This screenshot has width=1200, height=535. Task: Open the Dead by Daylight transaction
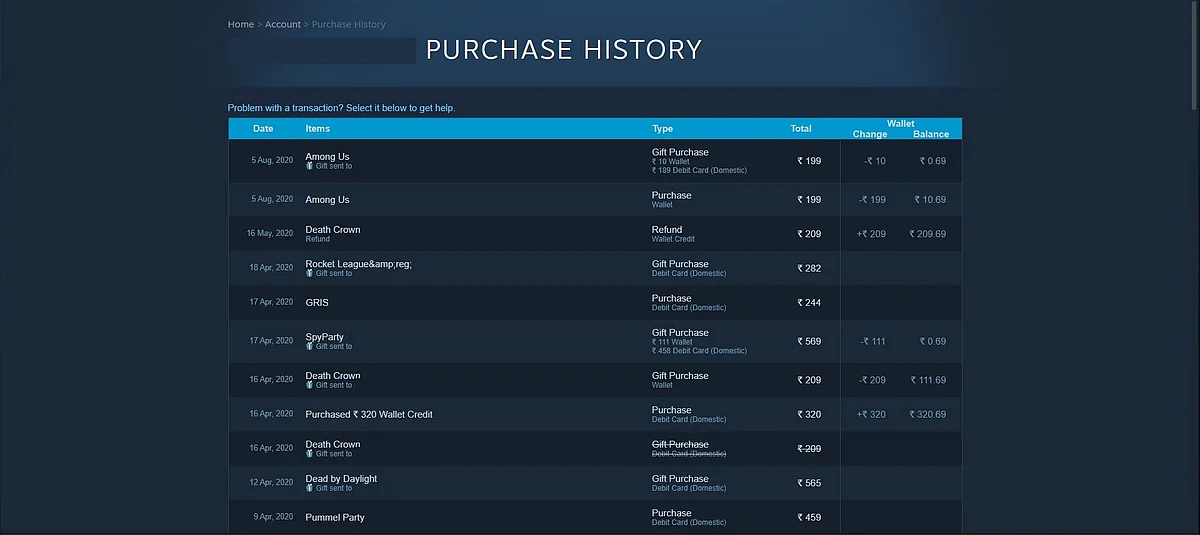point(595,483)
